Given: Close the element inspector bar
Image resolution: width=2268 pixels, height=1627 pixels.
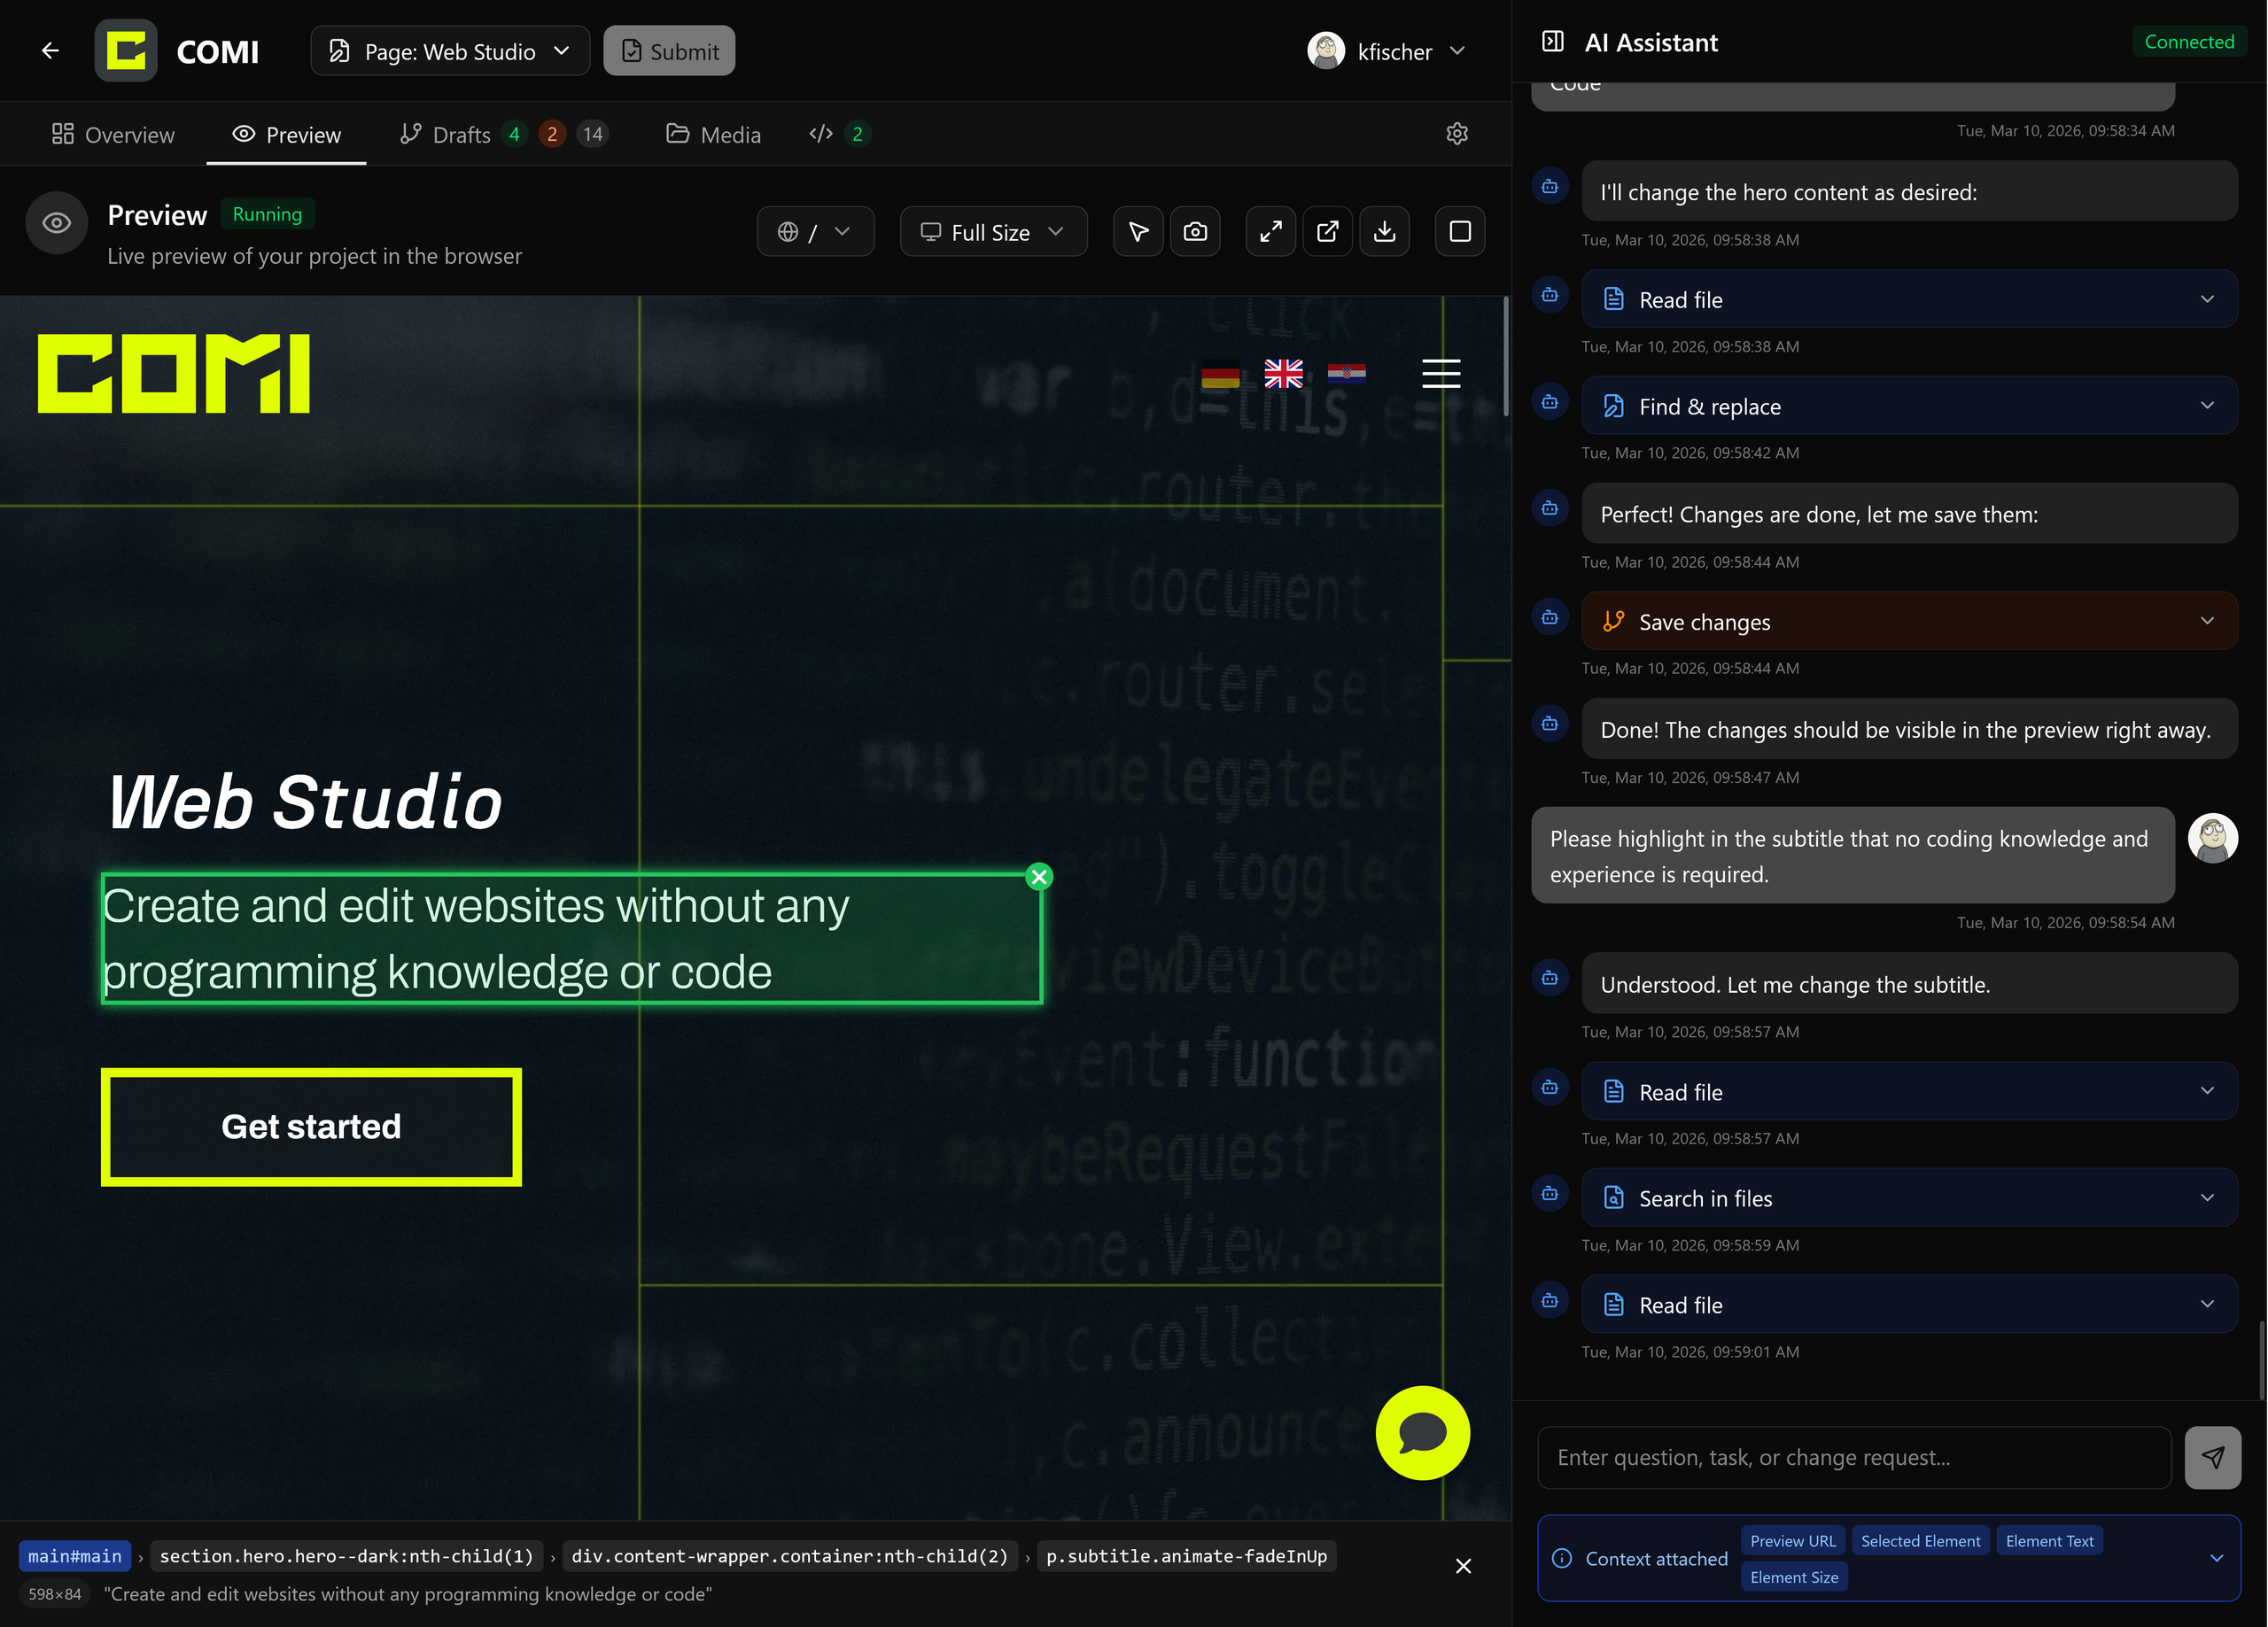Looking at the screenshot, I should [x=1463, y=1566].
